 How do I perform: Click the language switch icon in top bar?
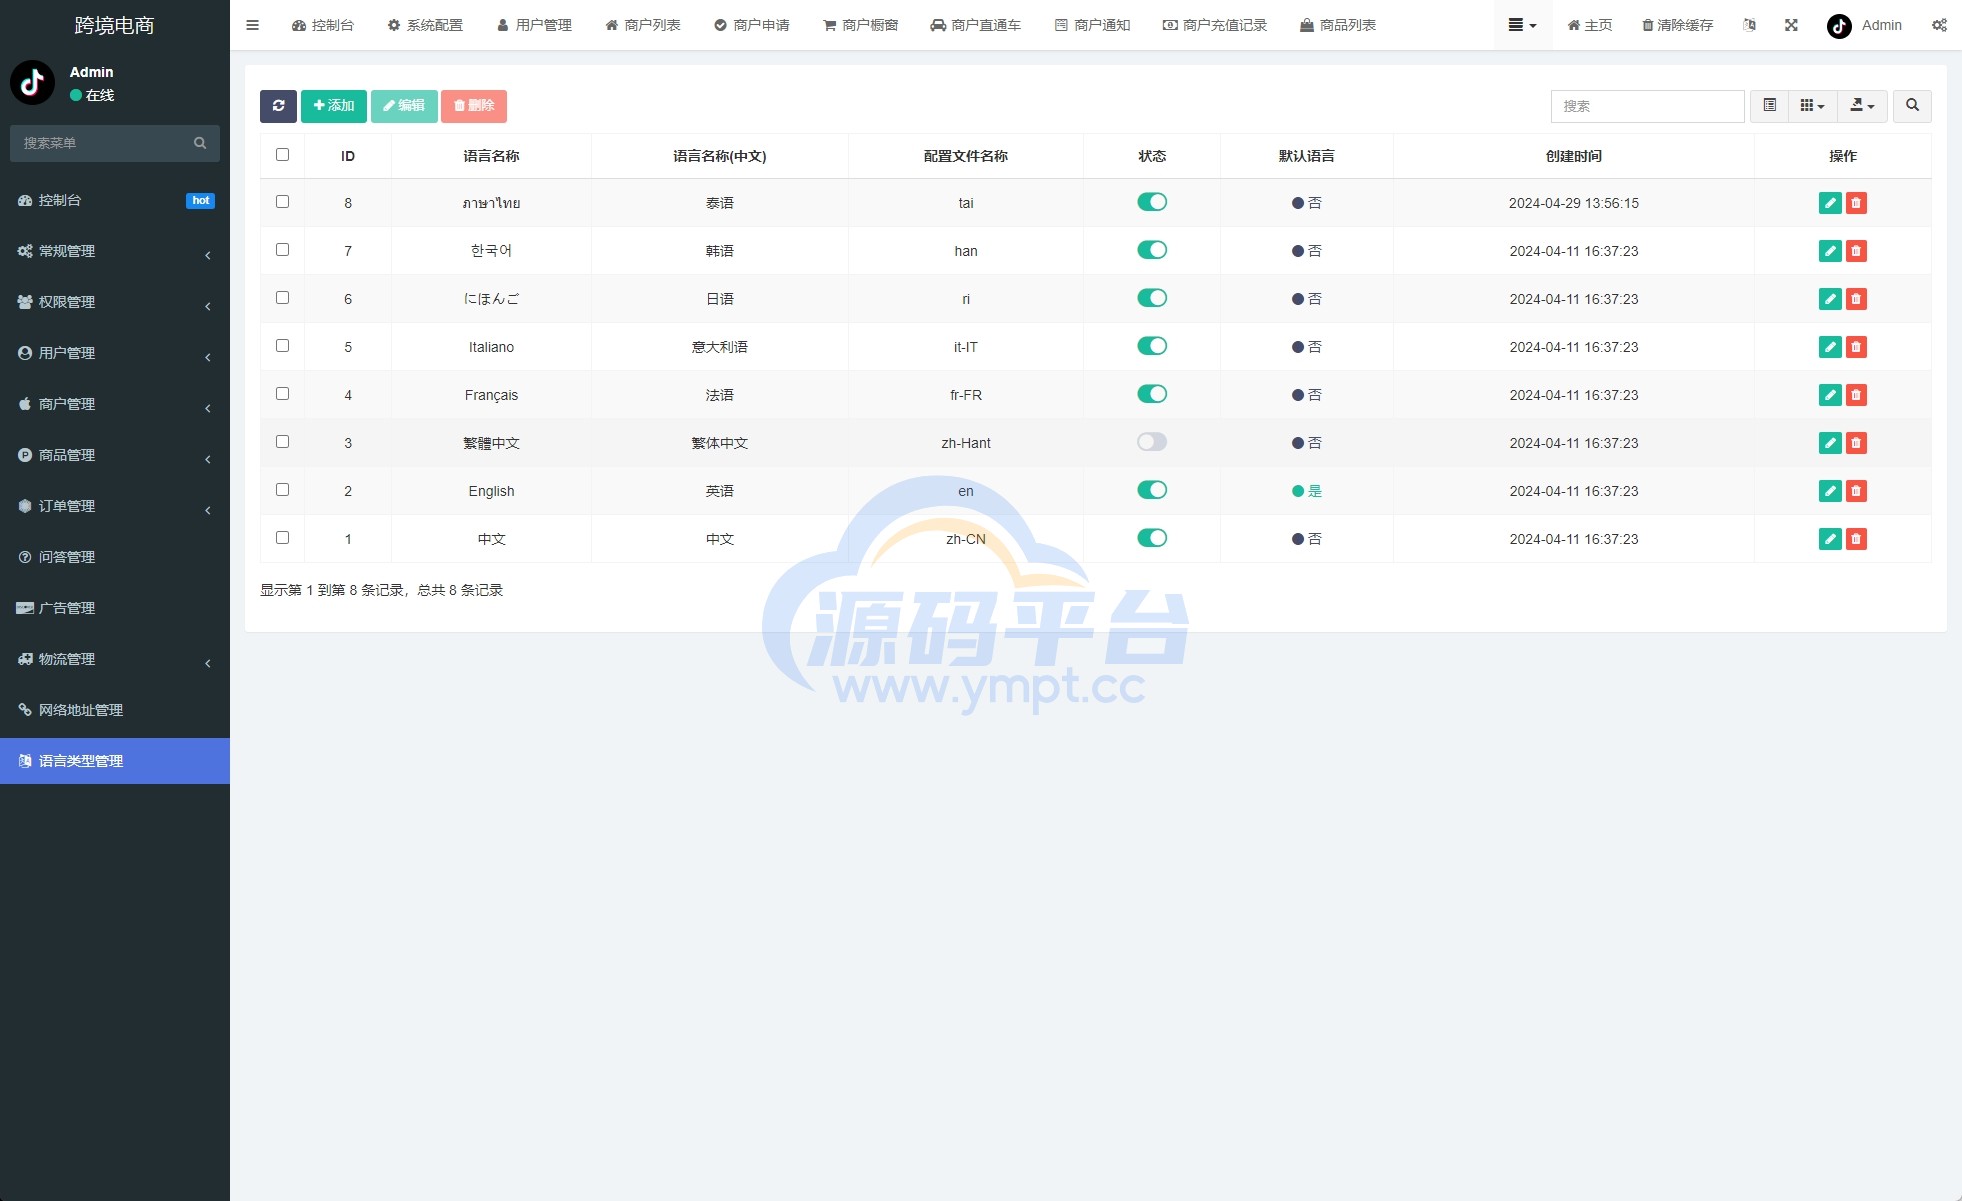pos(1749,25)
